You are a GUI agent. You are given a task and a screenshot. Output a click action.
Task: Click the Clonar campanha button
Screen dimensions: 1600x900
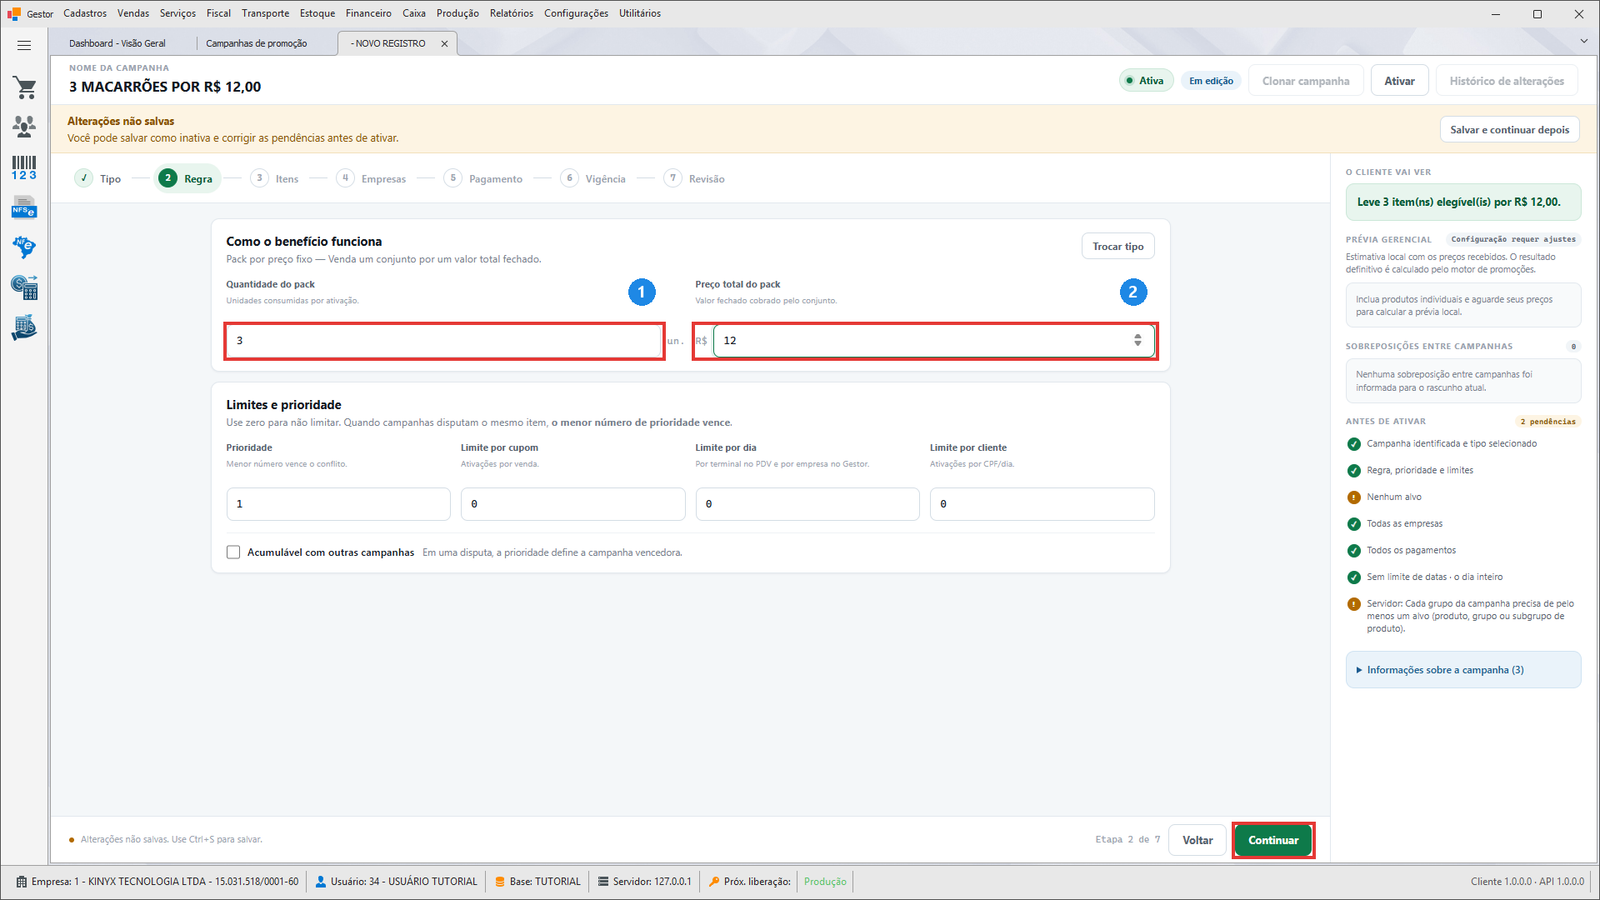(1306, 81)
